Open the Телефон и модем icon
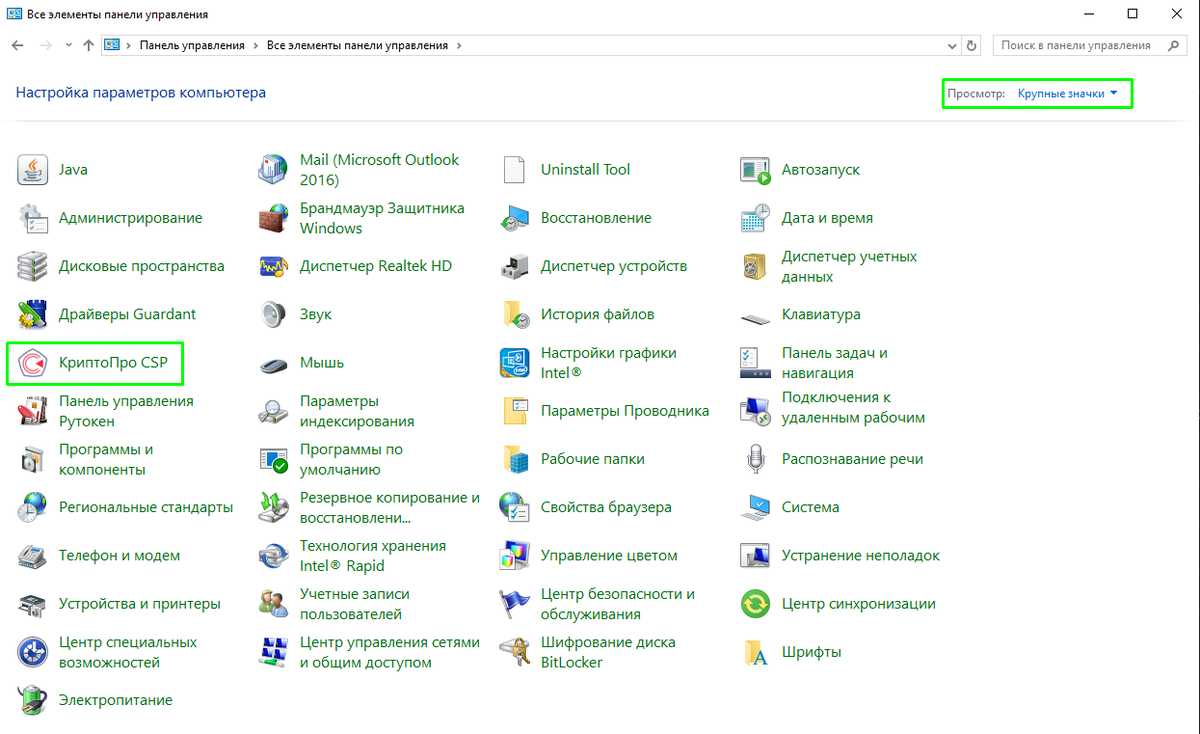The width and height of the screenshot is (1200, 734). 33,555
